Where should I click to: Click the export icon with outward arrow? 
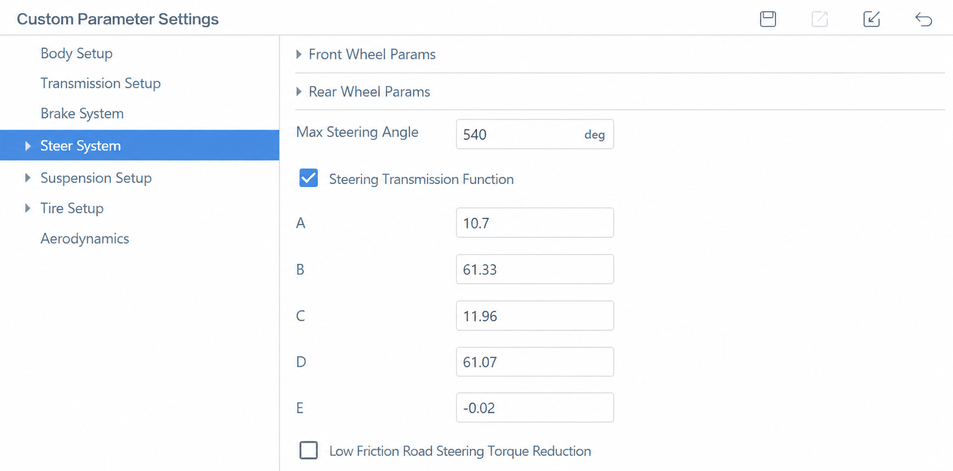pyautogui.click(x=820, y=19)
